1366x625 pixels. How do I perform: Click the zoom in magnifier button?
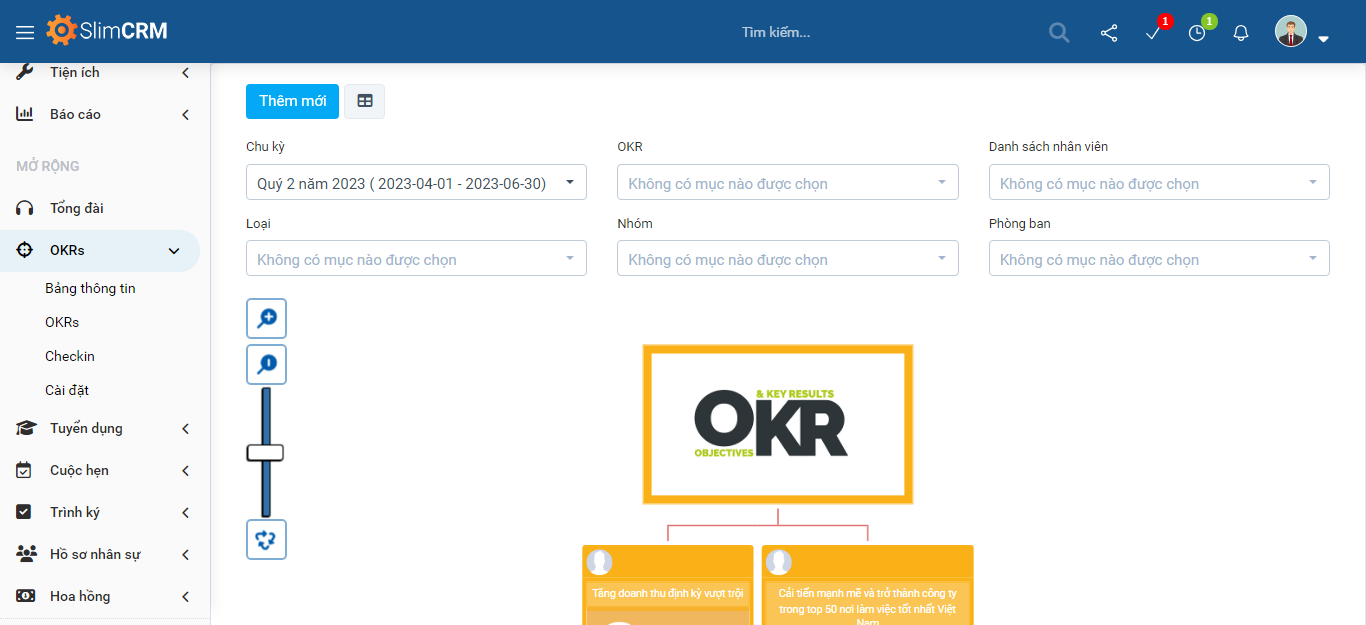(x=267, y=318)
